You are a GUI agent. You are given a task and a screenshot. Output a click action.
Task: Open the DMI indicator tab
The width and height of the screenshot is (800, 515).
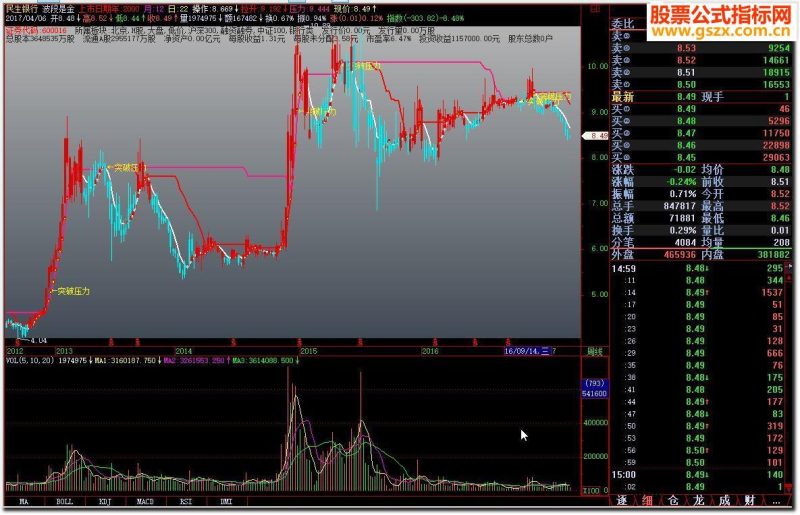(226, 502)
